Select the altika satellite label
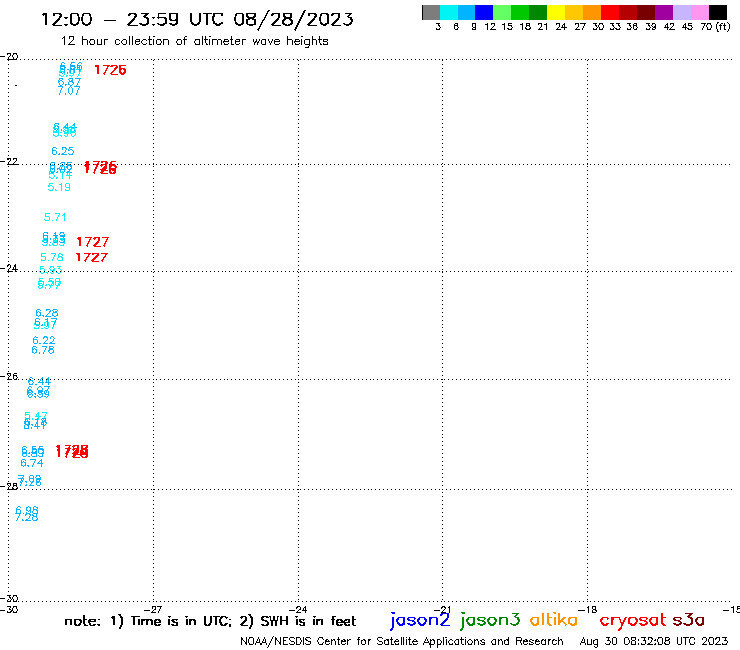This screenshot has width=740, height=650. point(553,620)
